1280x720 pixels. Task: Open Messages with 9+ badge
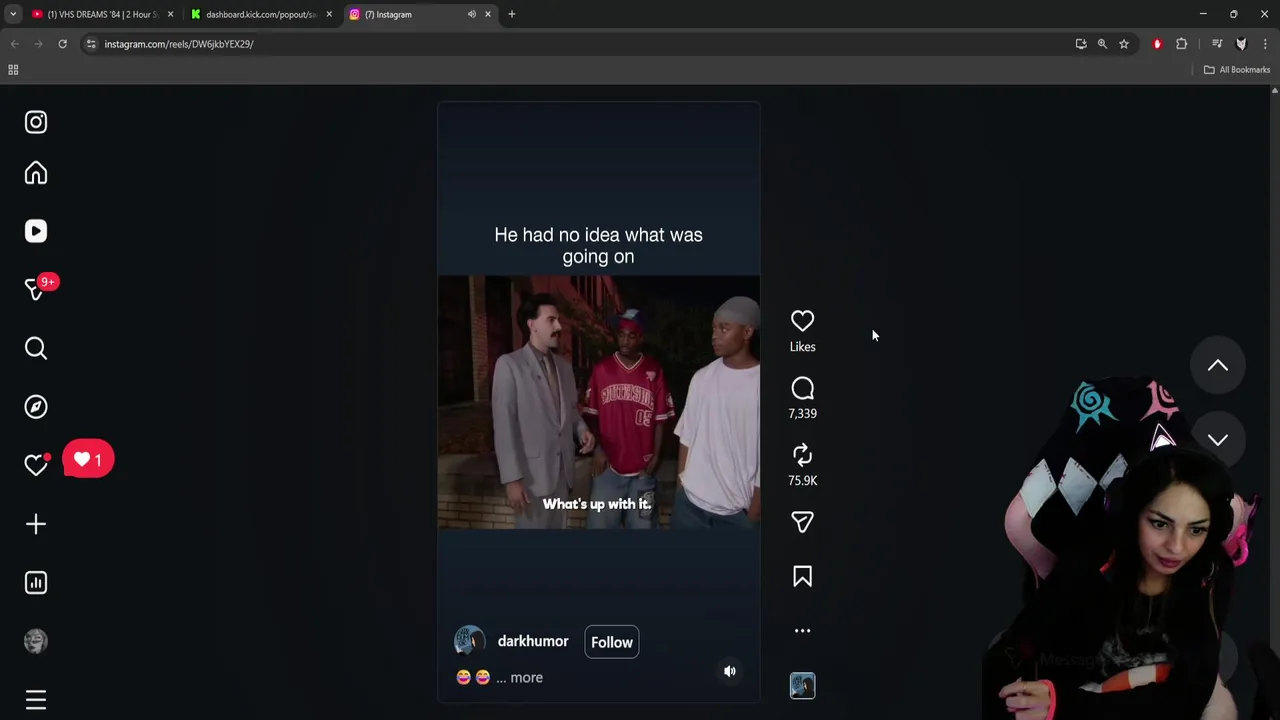(x=38, y=289)
